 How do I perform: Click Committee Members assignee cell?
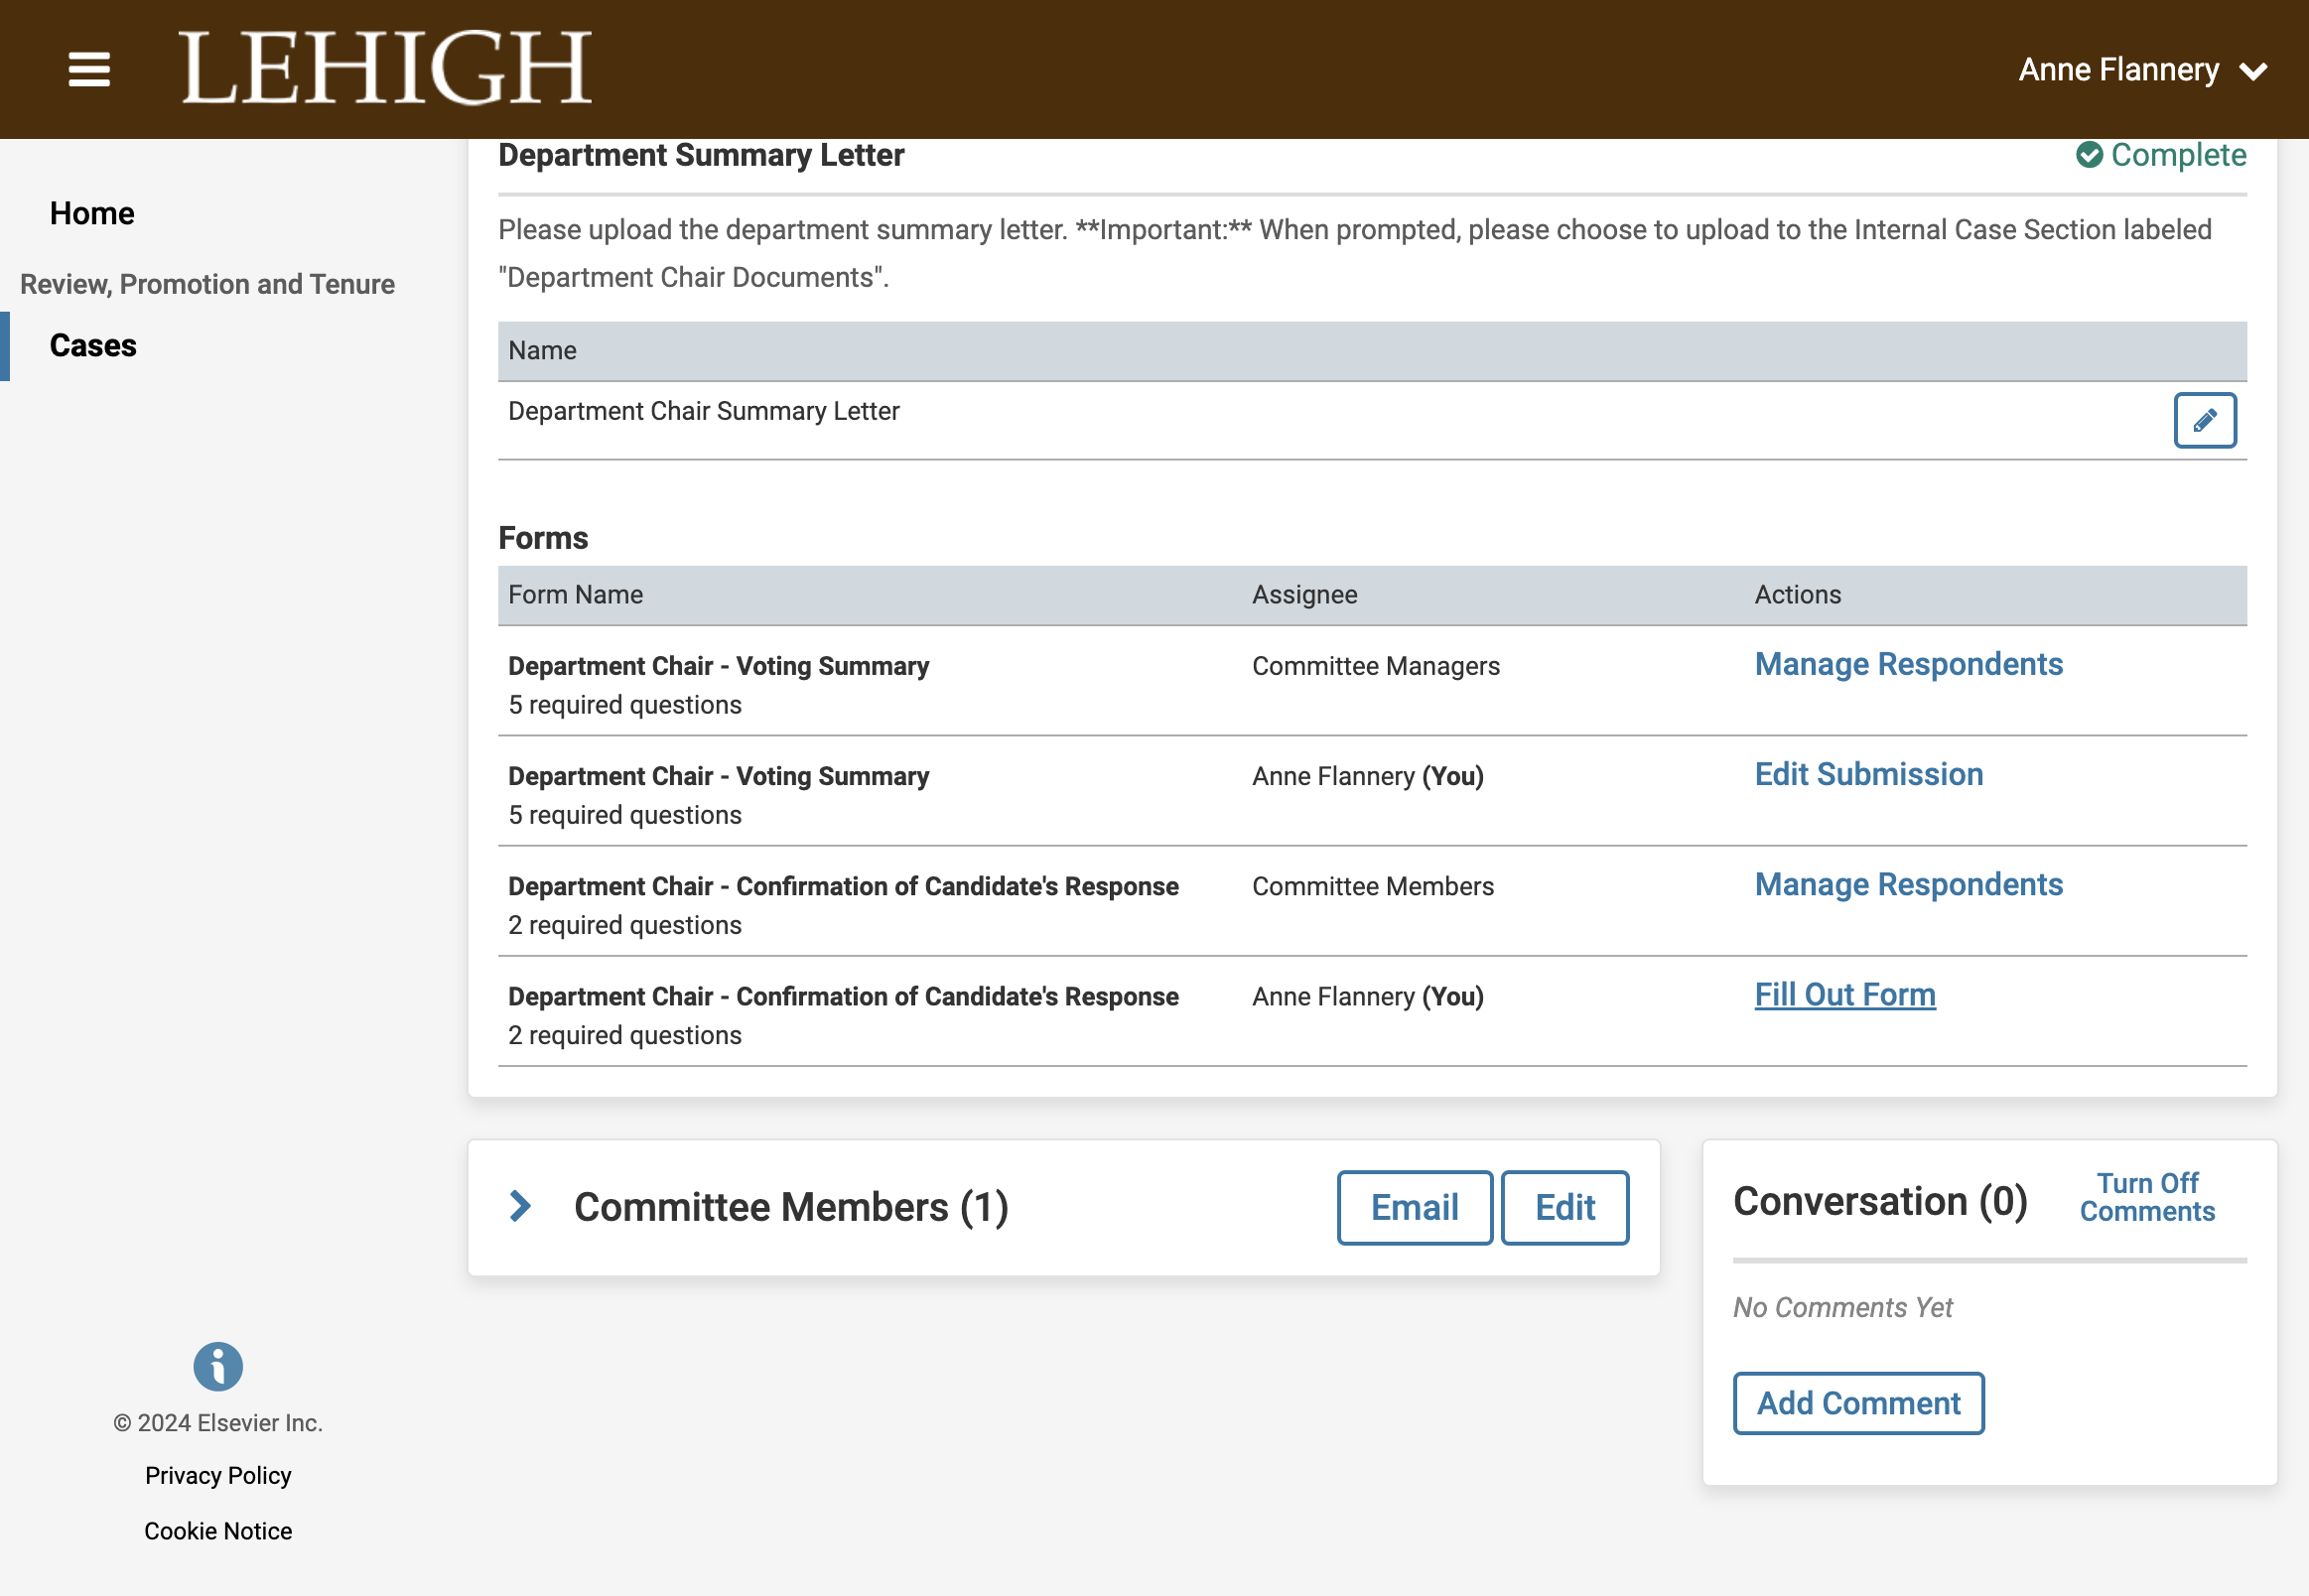point(1372,886)
